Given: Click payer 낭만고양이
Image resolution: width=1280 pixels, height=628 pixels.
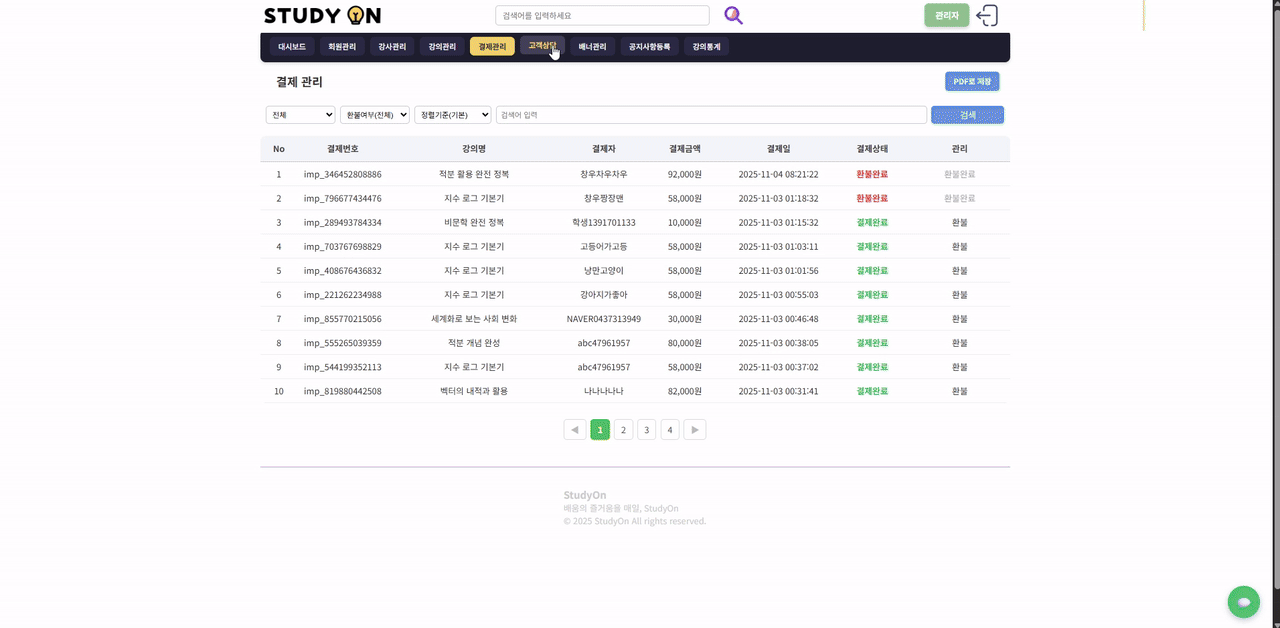Looking at the screenshot, I should pyautogui.click(x=604, y=270).
